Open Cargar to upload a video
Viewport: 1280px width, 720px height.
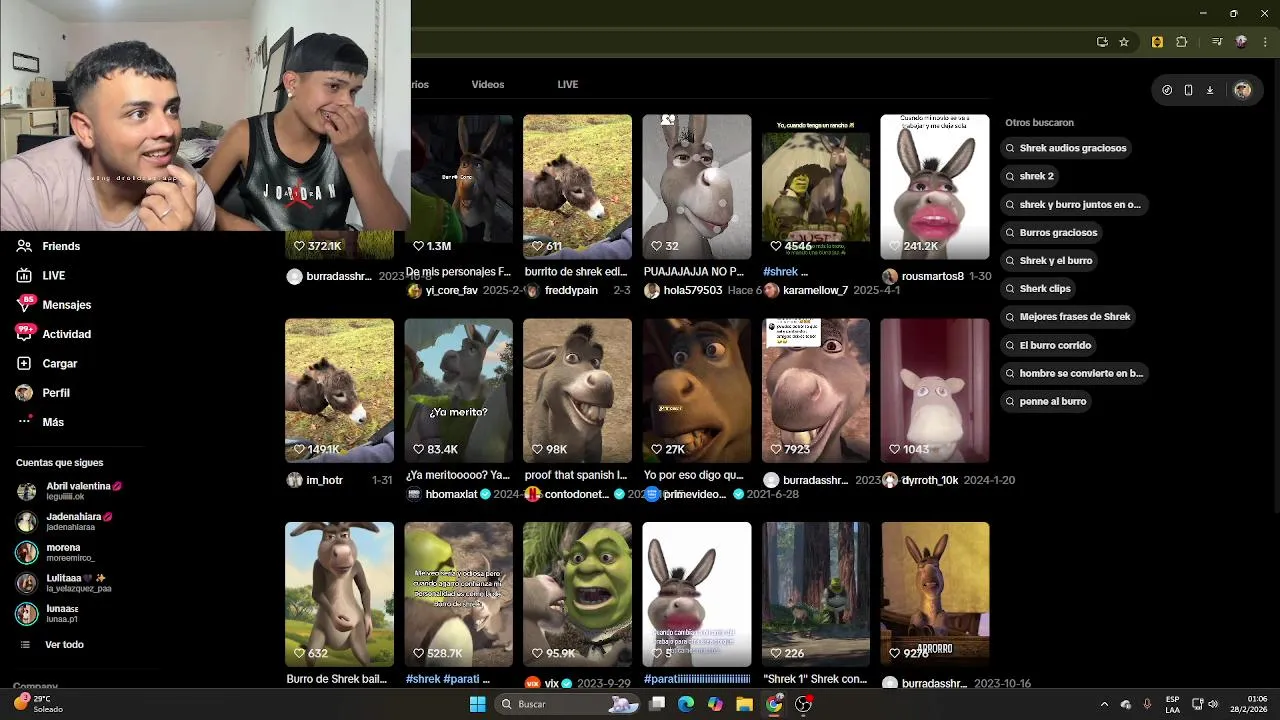[47, 363]
